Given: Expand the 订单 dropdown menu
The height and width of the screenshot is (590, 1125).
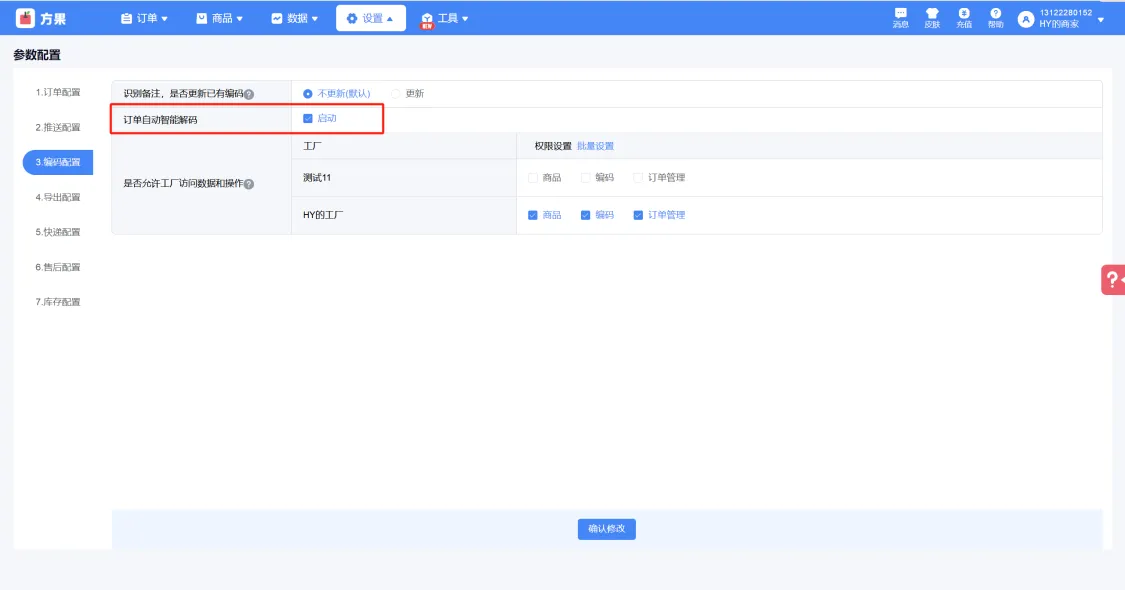Looking at the screenshot, I should [x=144, y=18].
